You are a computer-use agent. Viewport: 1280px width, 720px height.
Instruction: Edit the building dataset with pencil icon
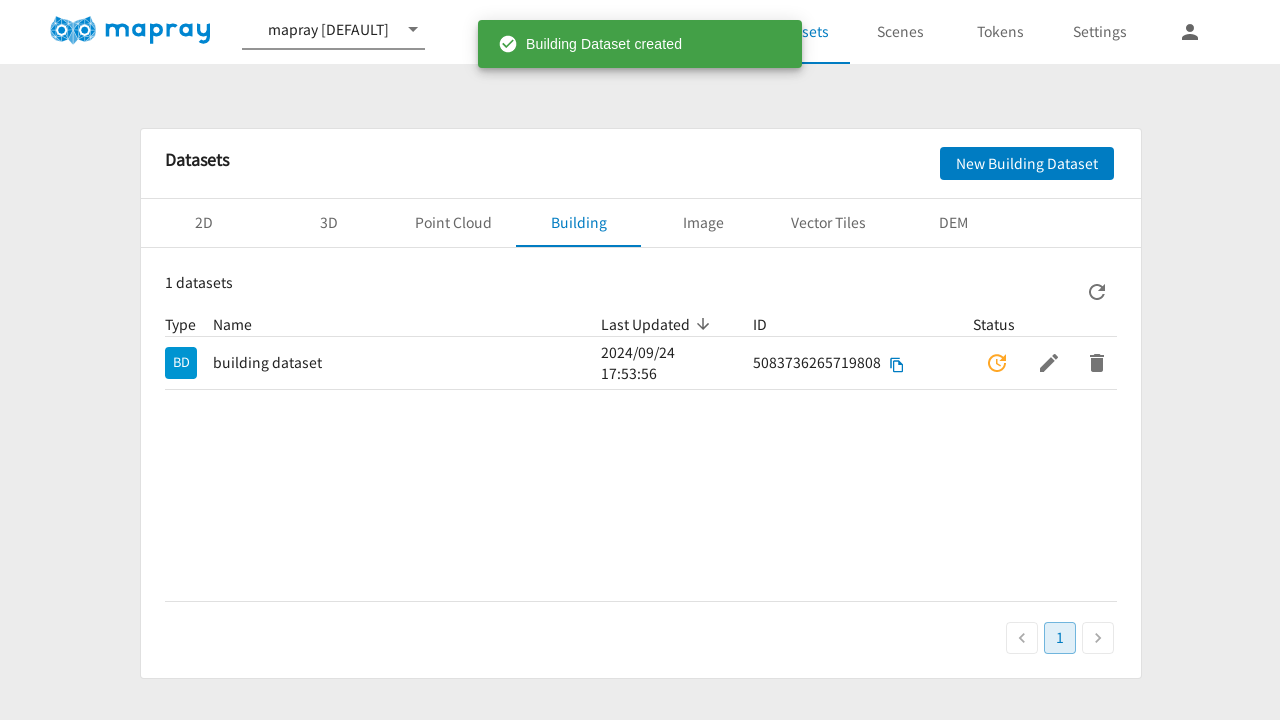click(x=1048, y=363)
